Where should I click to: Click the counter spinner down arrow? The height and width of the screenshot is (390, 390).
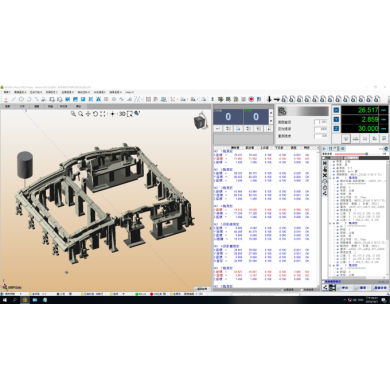pyautogui.click(x=271, y=121)
